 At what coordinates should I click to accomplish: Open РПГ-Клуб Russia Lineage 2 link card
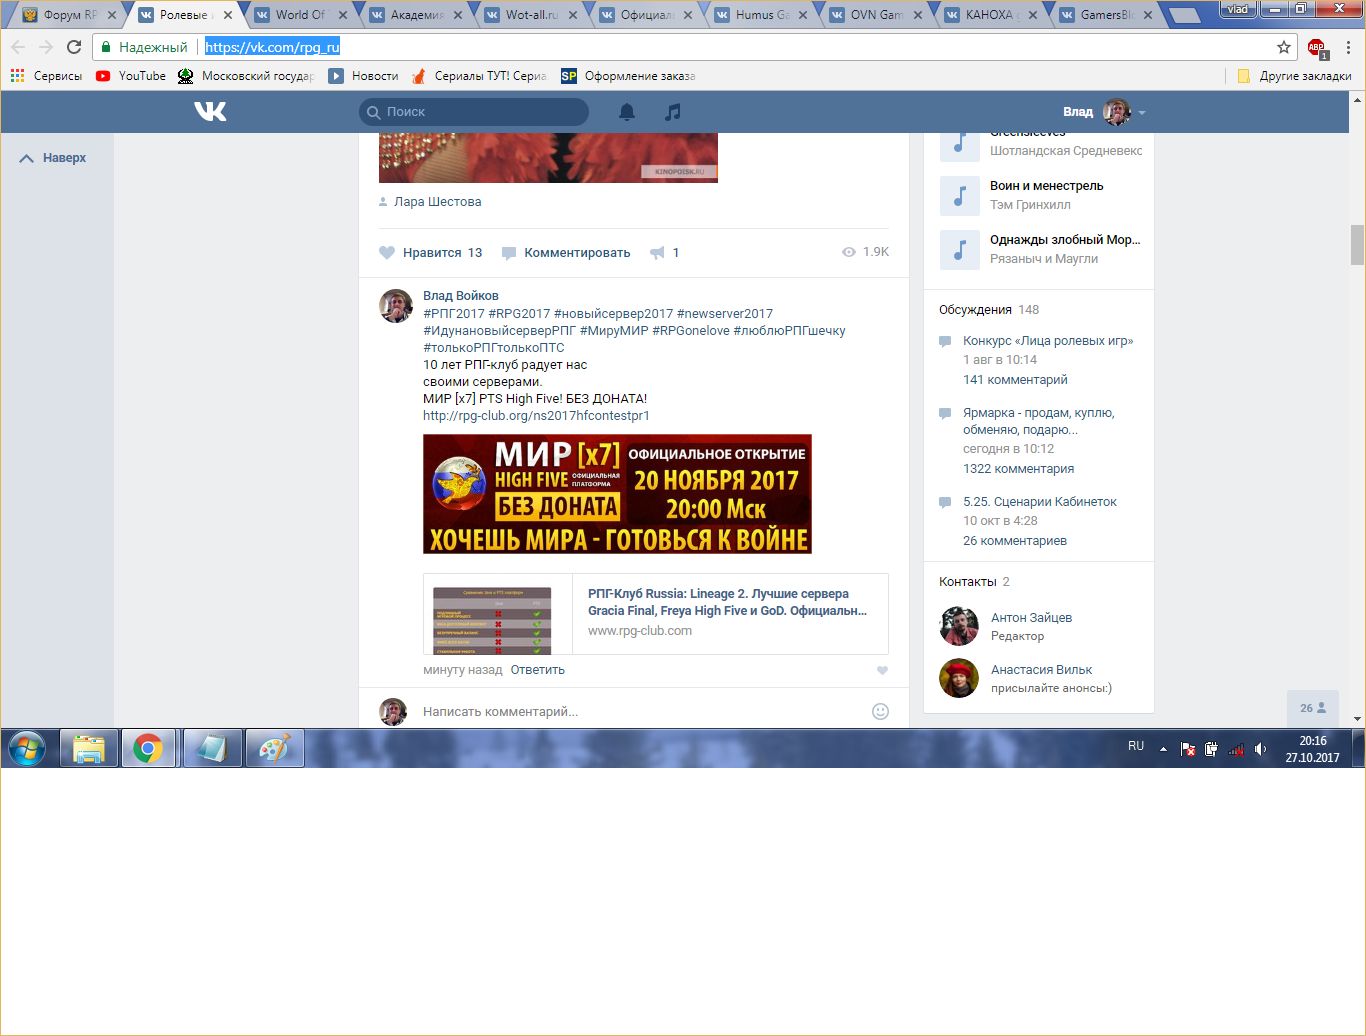tap(727, 602)
